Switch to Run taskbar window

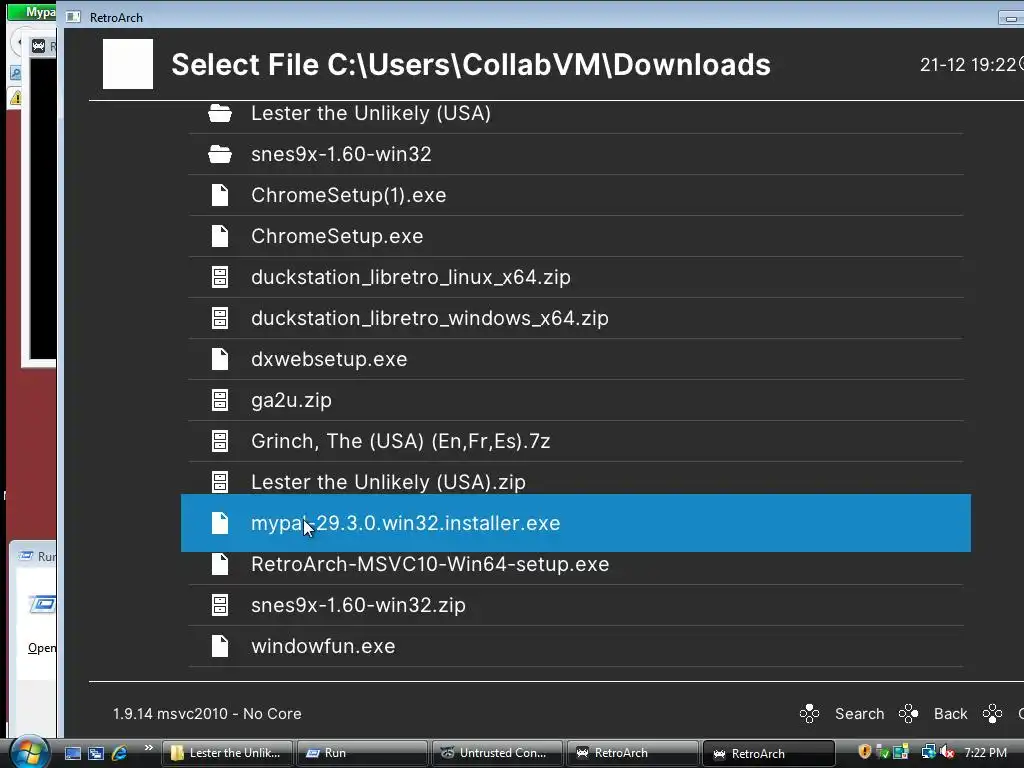[362, 753]
